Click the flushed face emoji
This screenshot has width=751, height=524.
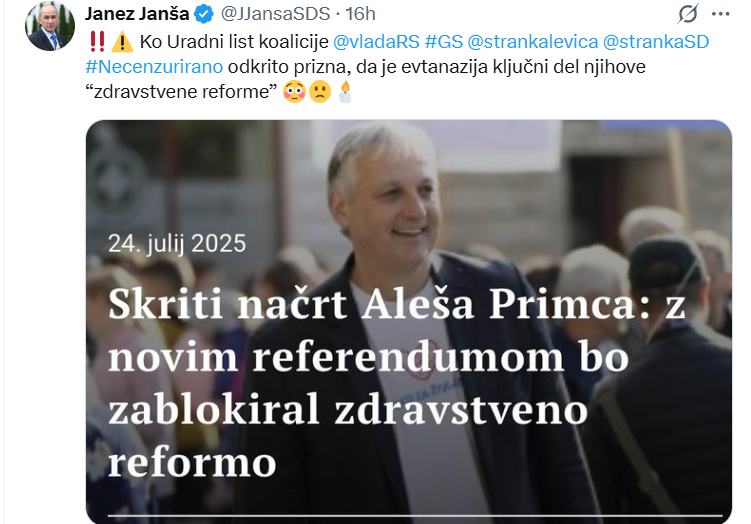coord(294,91)
